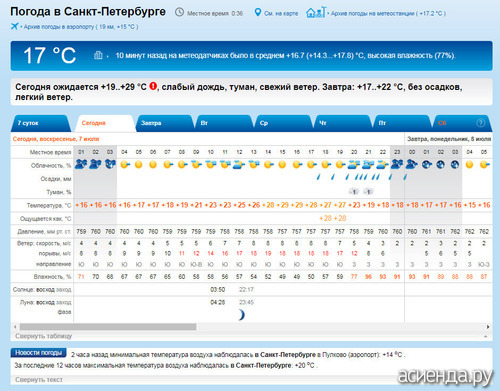
Task: Click the gust value 19
Action: tap(268, 253)
